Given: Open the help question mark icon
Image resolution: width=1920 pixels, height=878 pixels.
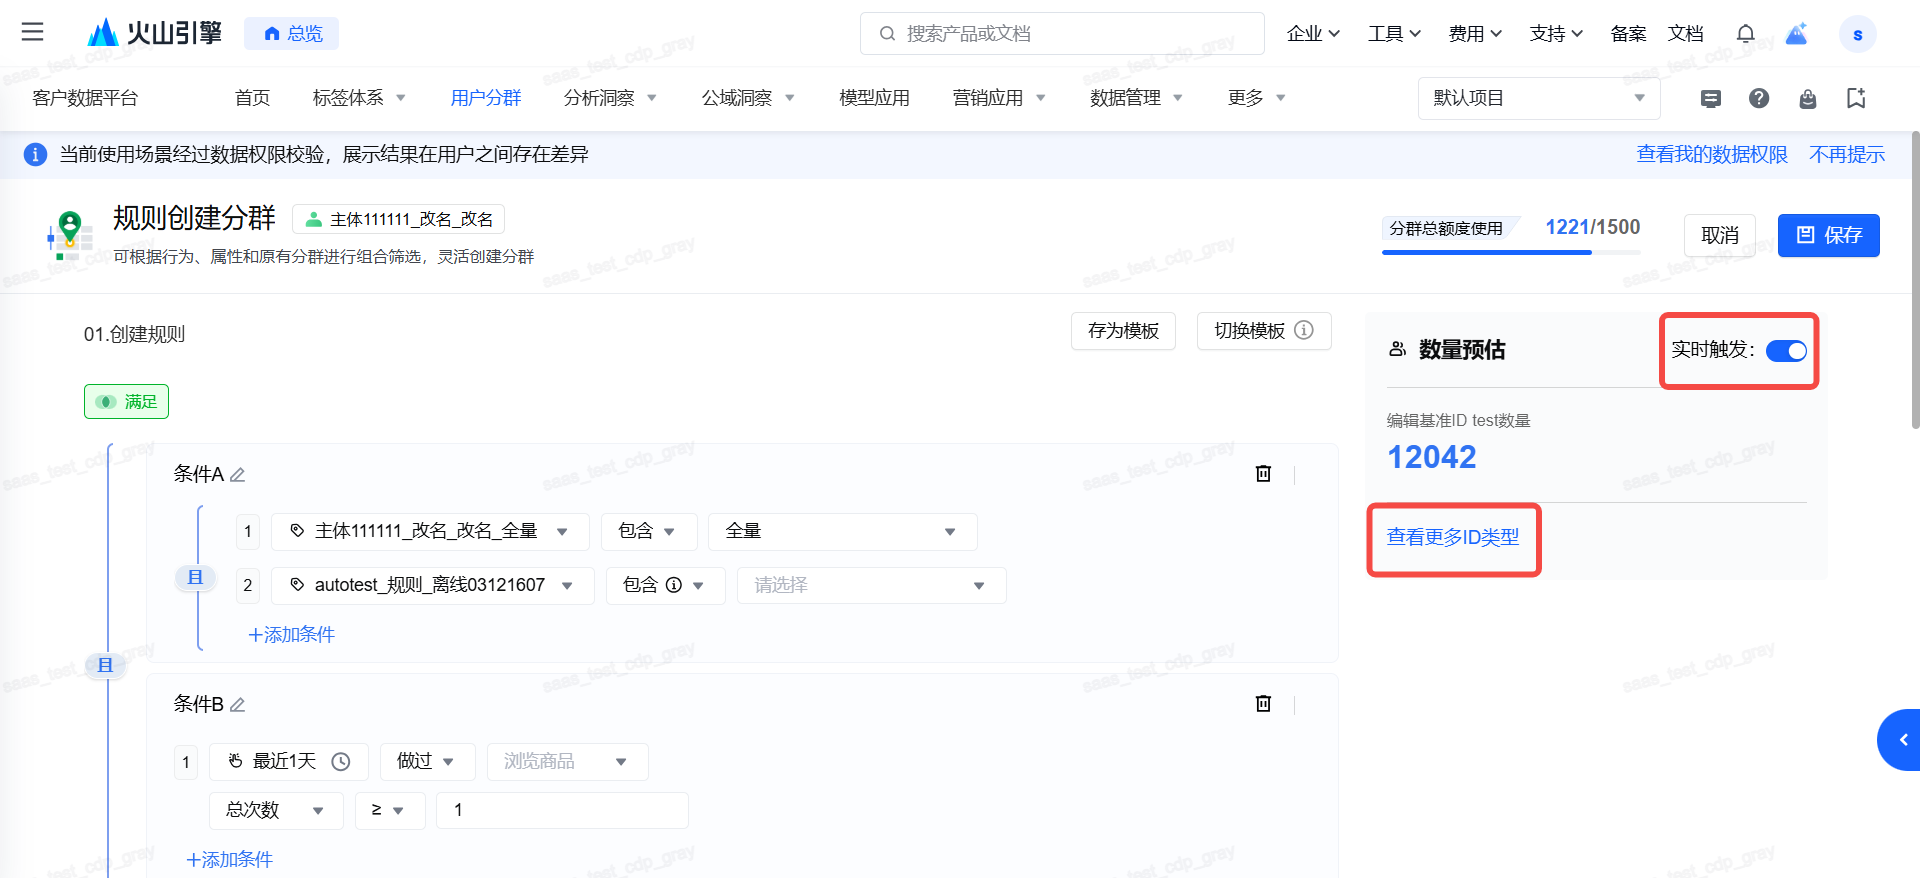Looking at the screenshot, I should tap(1759, 98).
